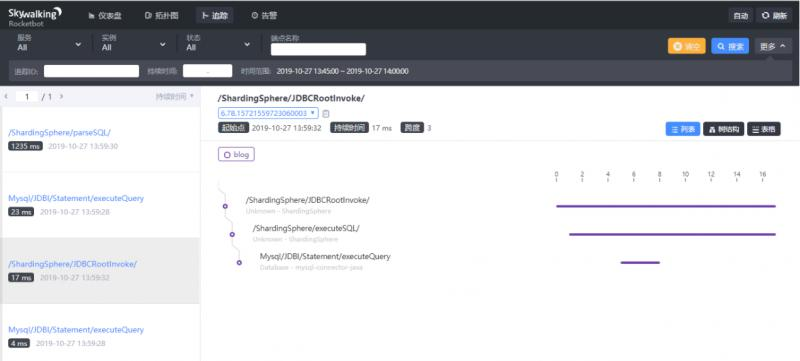Copy the trace ID with clipboard icon
Viewport: 800px width, 361px height.
click(326, 113)
